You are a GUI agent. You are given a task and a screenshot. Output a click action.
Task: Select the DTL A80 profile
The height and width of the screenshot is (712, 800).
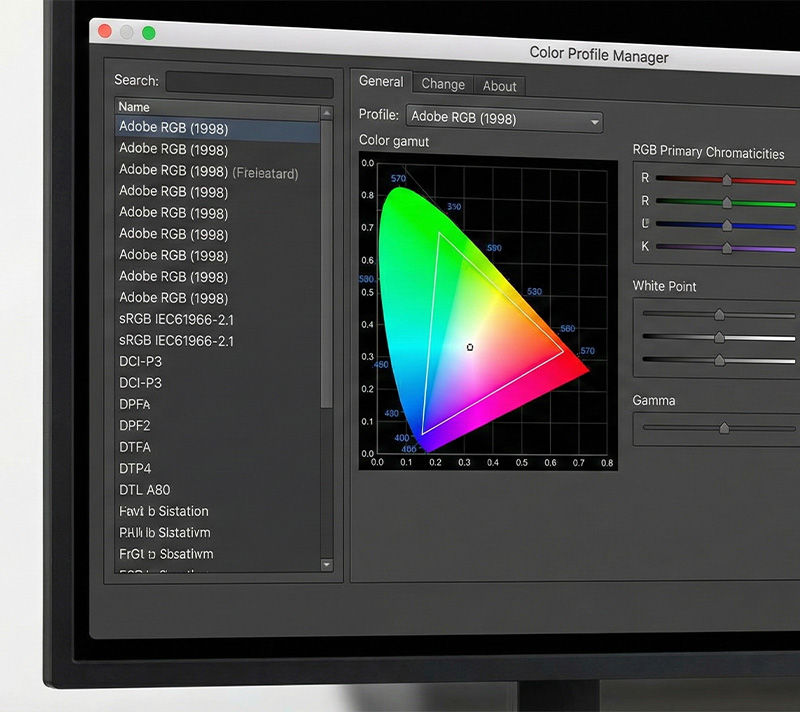click(145, 490)
